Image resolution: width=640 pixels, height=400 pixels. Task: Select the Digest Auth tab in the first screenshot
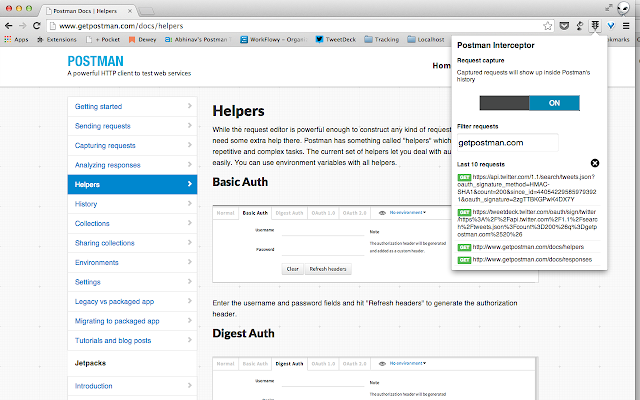[x=289, y=213]
